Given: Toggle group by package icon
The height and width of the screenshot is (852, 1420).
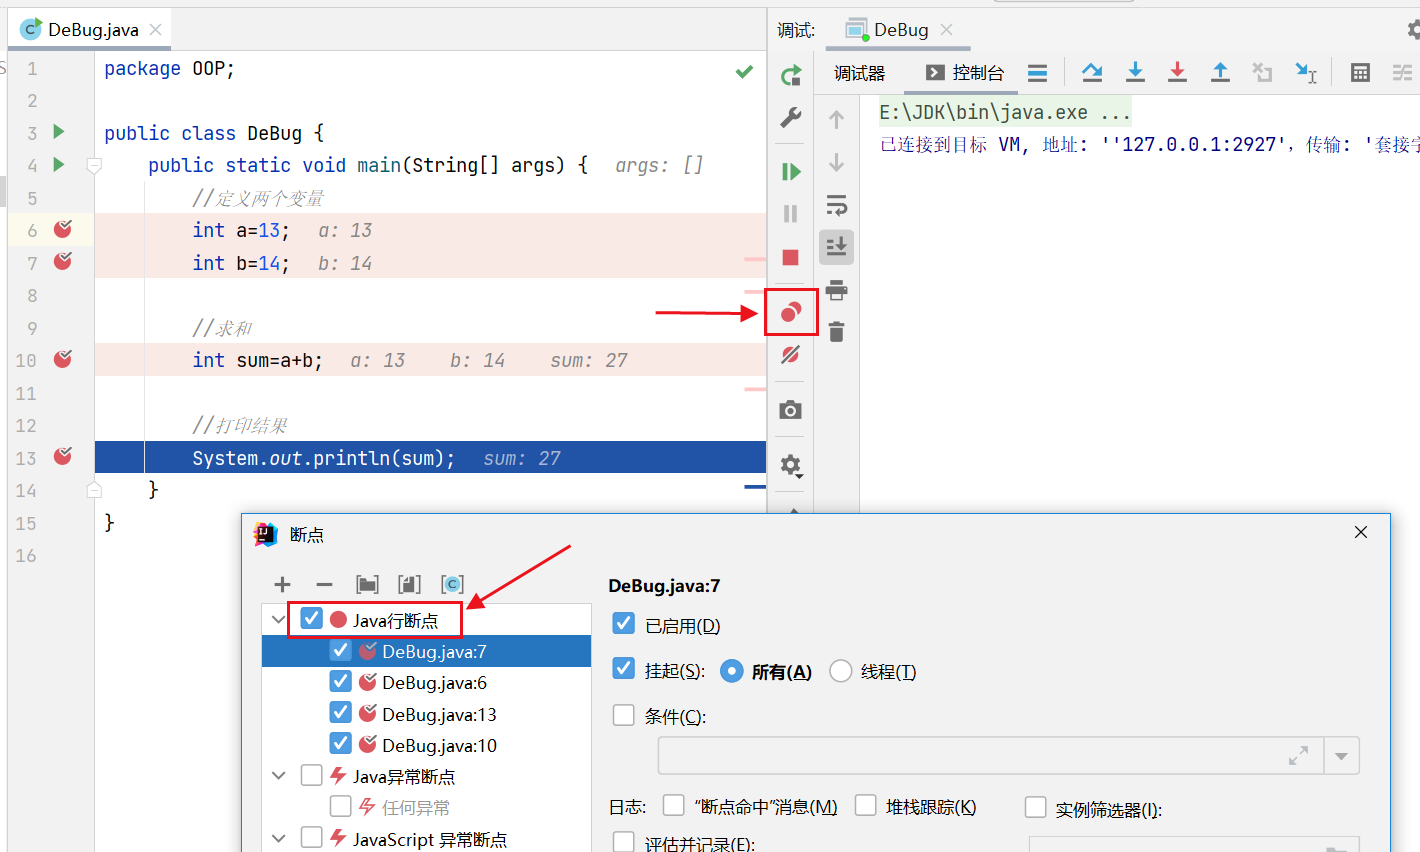Looking at the screenshot, I should point(367,584).
